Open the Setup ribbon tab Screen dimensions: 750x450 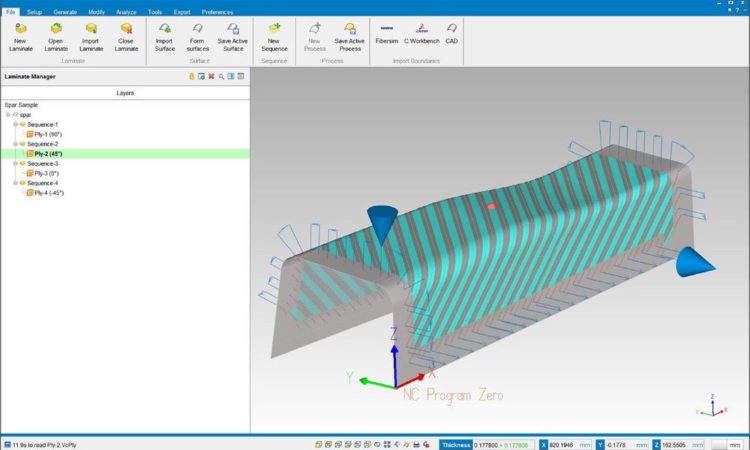click(x=34, y=12)
